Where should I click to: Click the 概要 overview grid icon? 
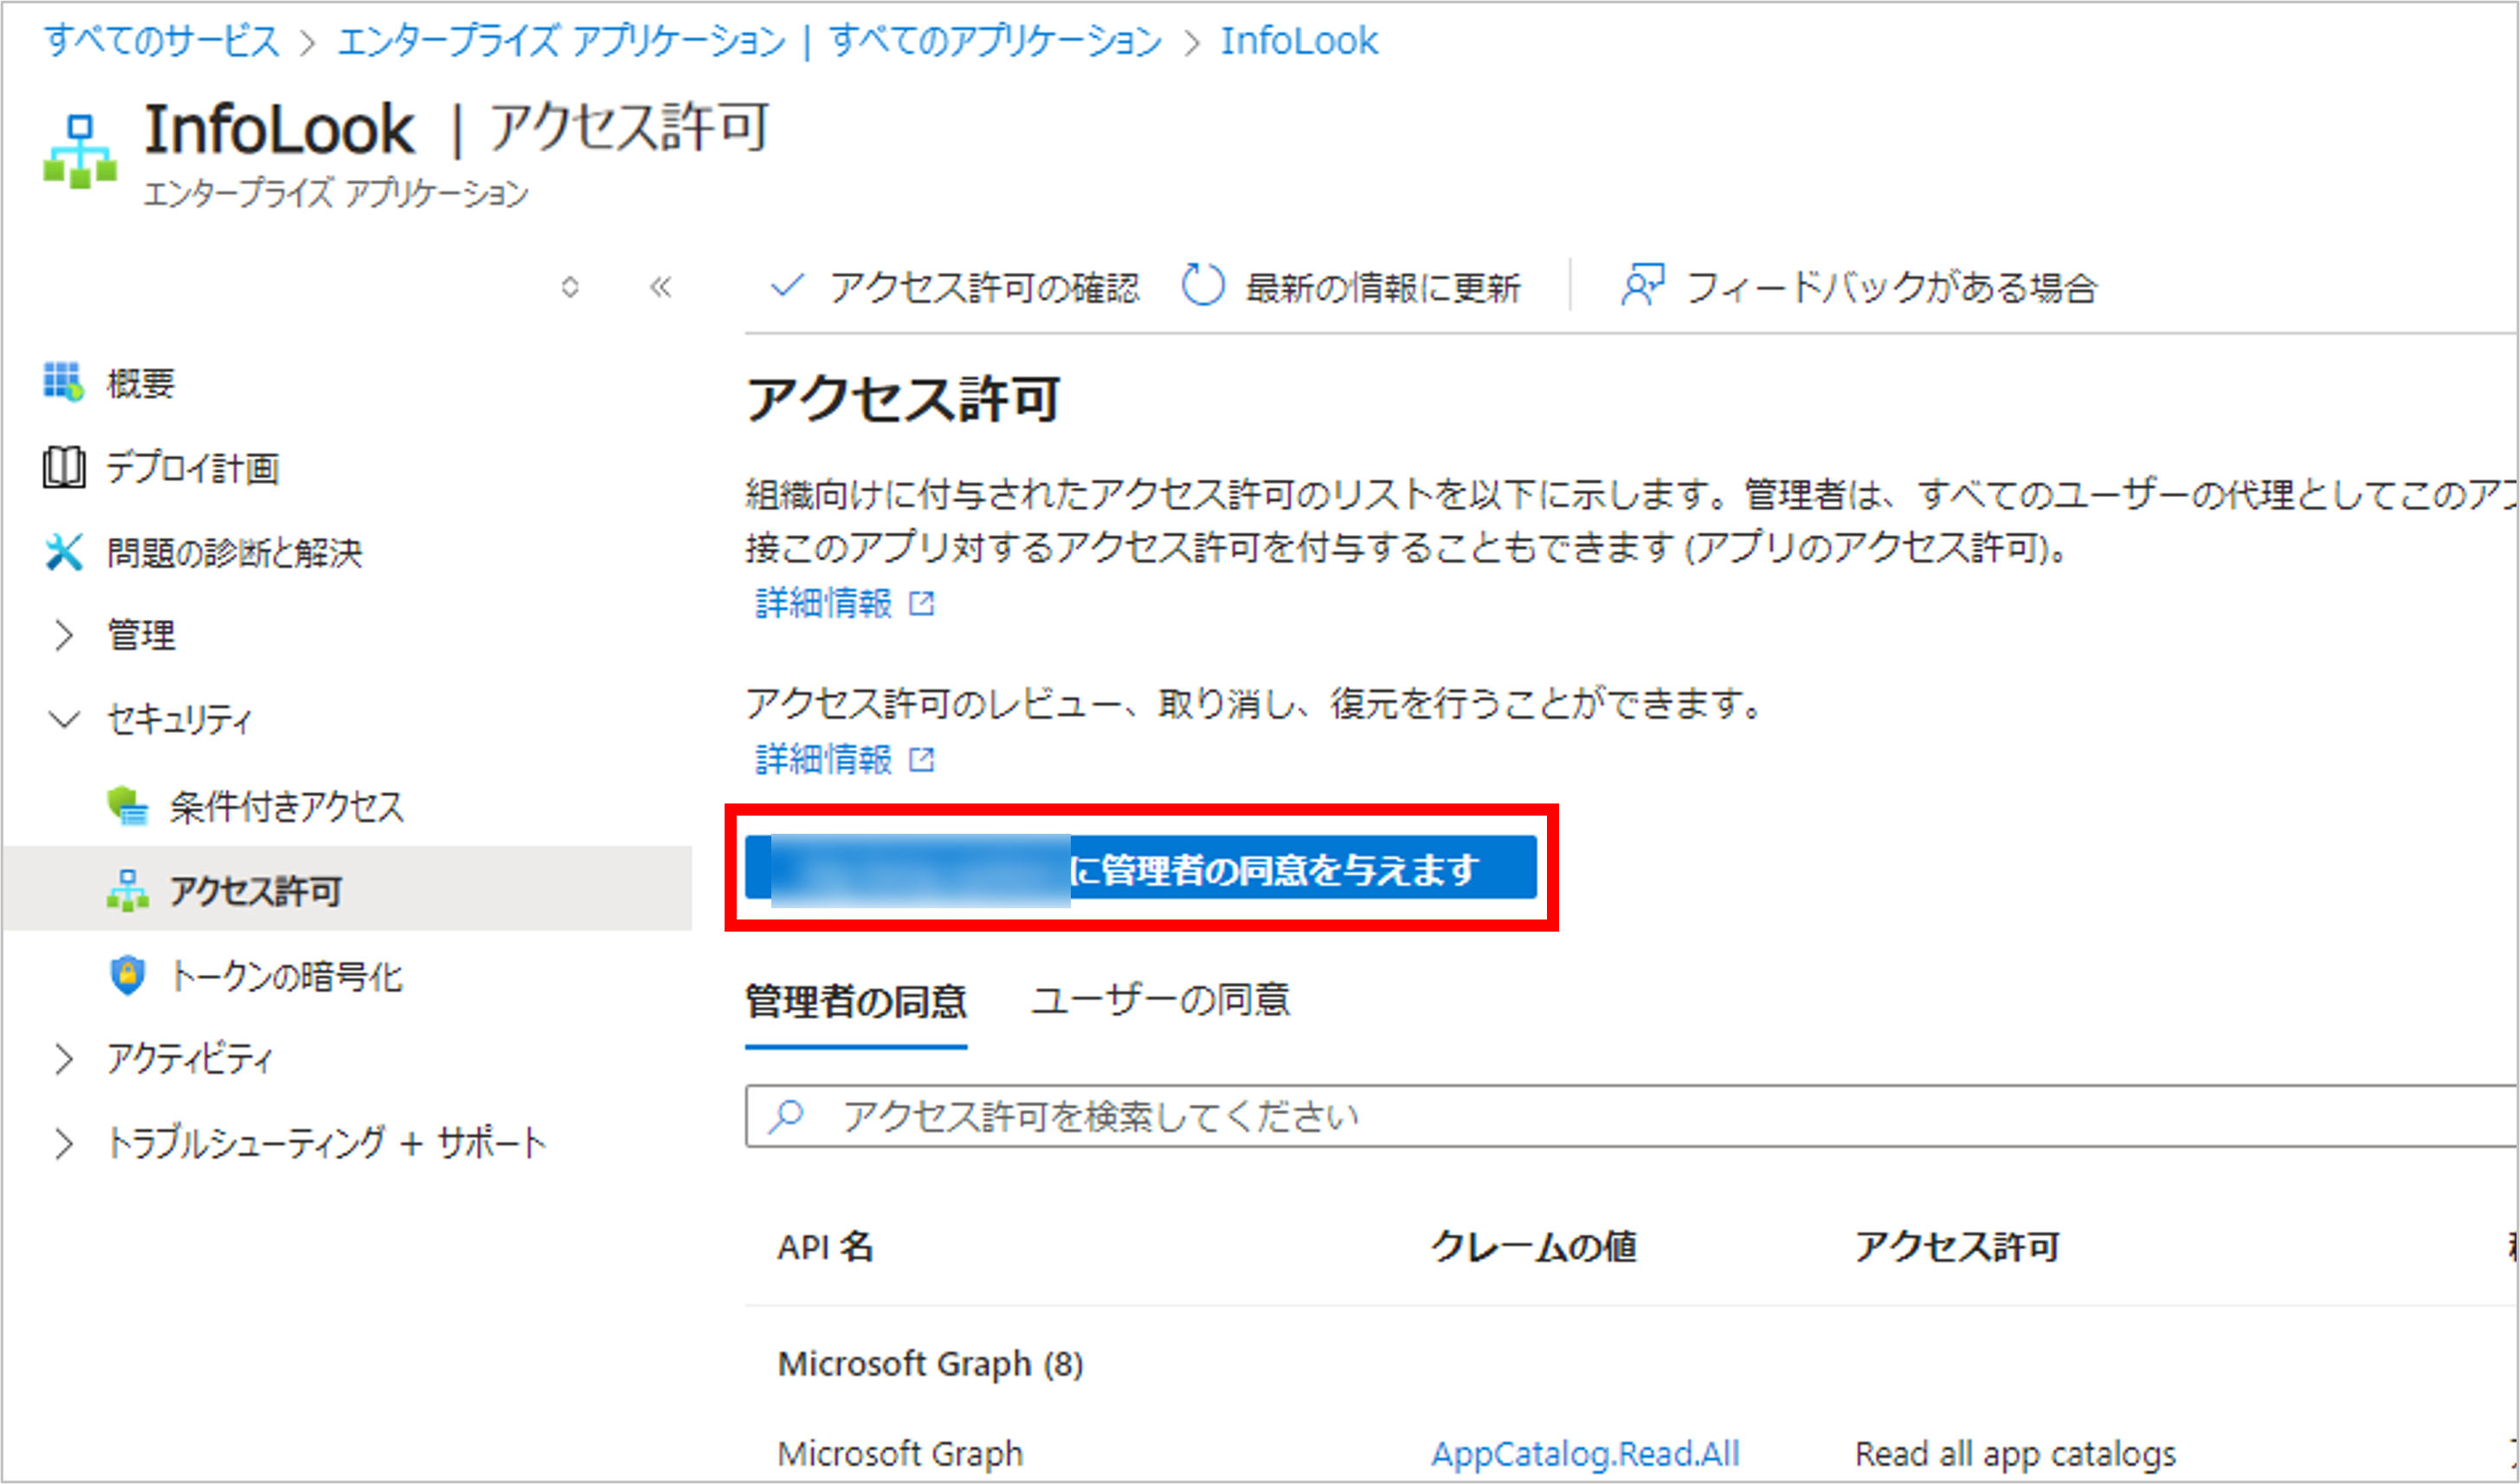point(63,382)
